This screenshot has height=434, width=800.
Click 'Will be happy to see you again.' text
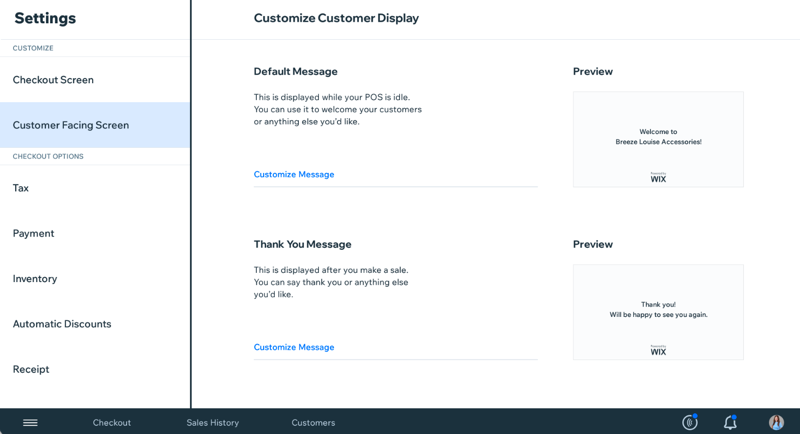tap(658, 315)
